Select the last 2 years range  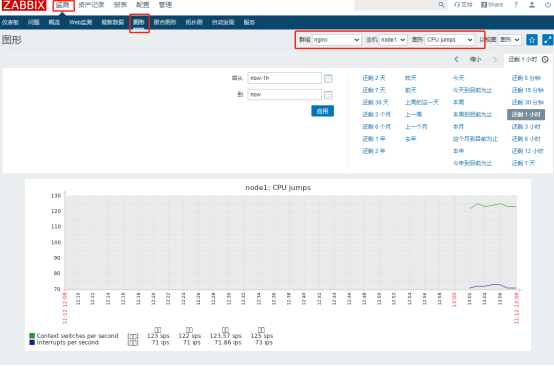[x=374, y=151]
